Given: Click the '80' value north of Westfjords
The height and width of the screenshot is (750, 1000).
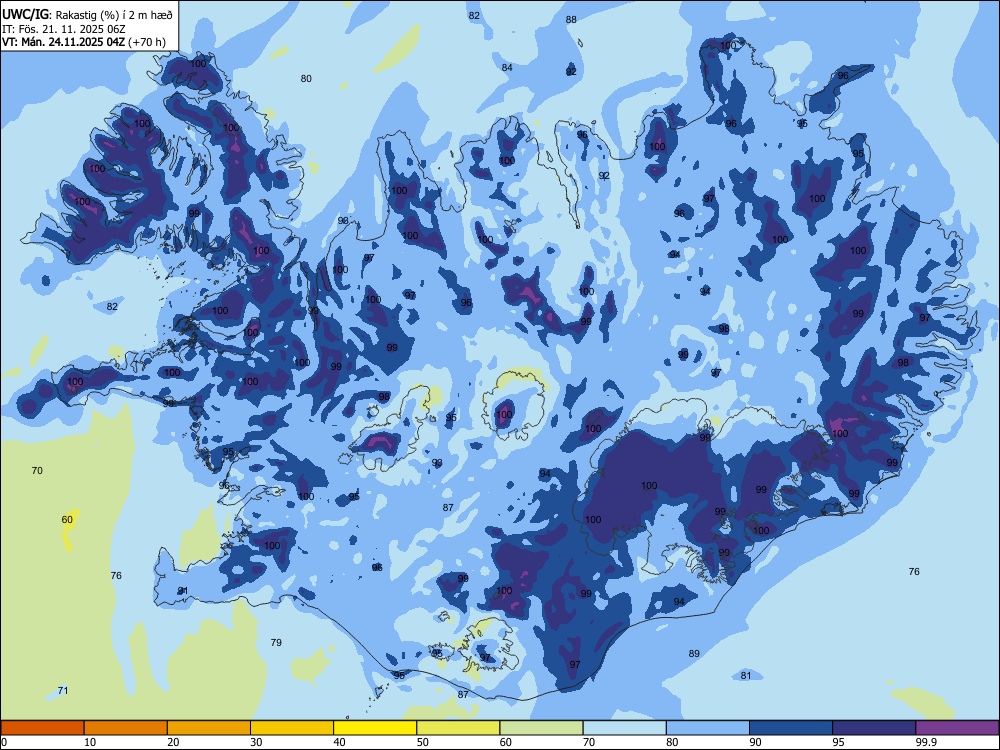Looking at the screenshot, I should (x=306, y=78).
